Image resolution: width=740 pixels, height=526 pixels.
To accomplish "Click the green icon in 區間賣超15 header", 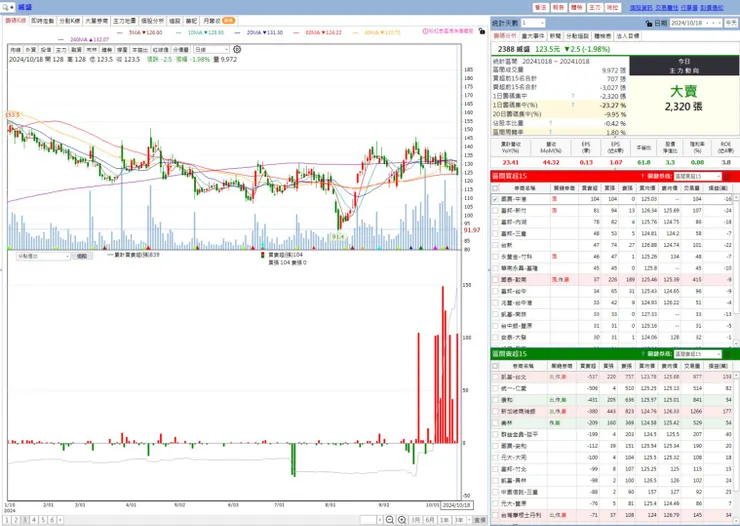I will click(x=727, y=354).
